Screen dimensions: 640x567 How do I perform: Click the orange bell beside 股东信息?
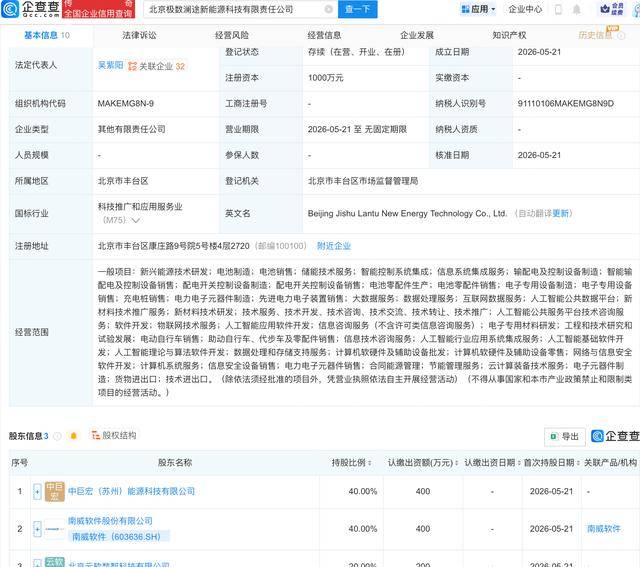click(x=73, y=436)
